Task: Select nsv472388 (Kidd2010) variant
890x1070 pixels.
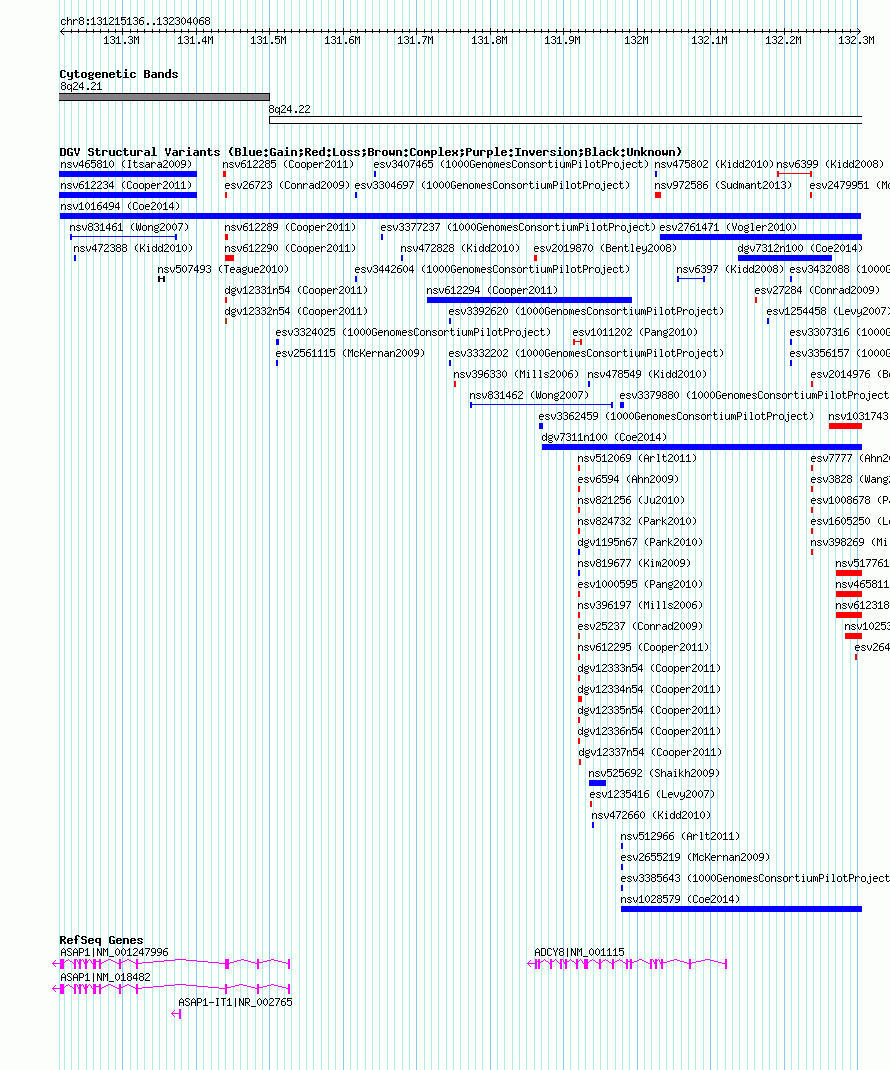Action: click(x=133, y=248)
